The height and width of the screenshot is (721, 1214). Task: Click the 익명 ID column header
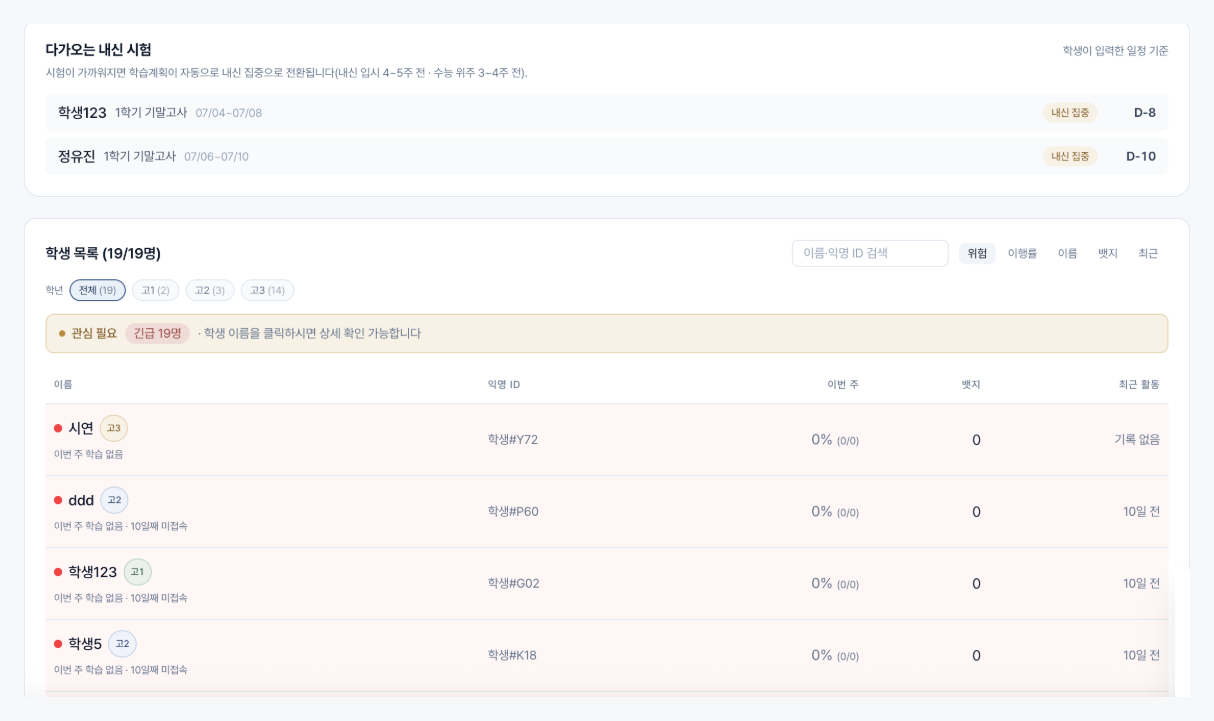[504, 384]
